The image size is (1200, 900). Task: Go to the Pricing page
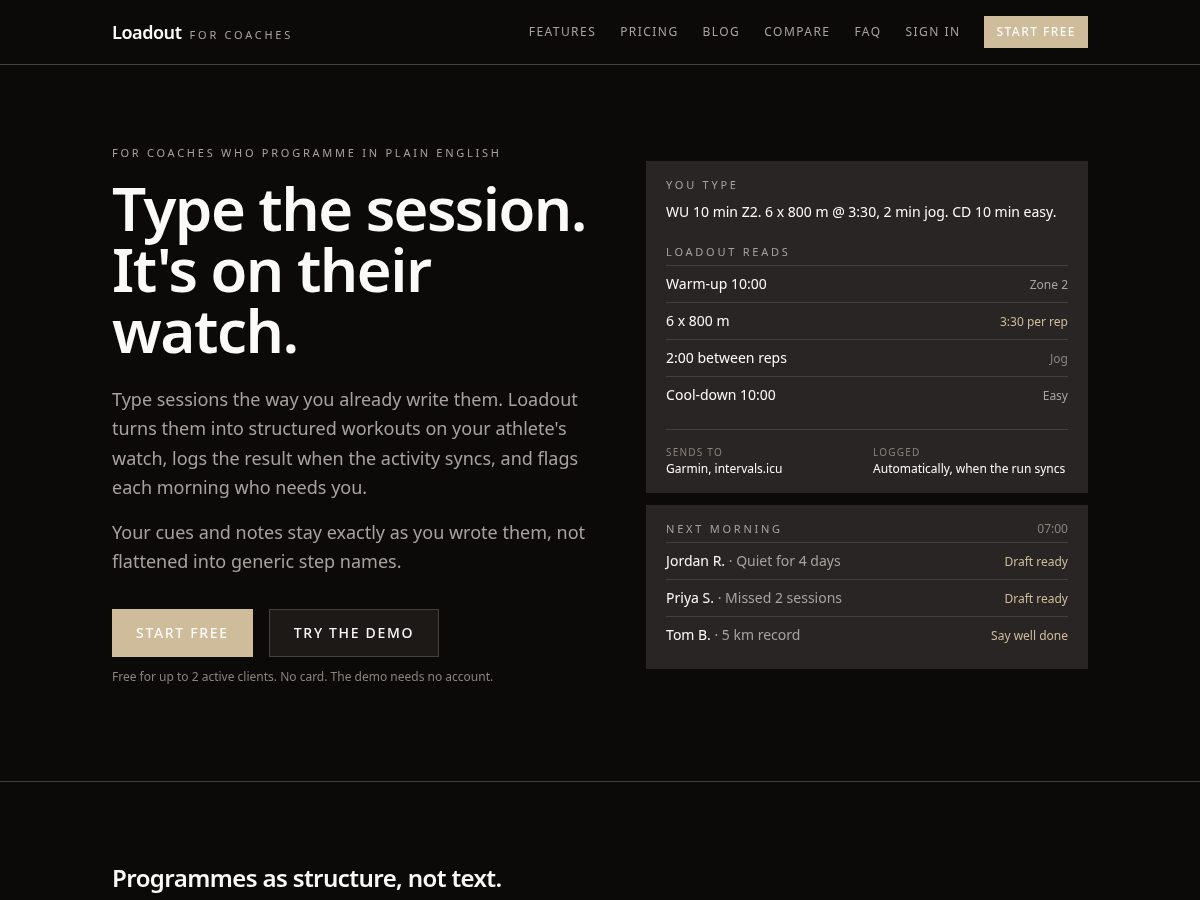pos(649,32)
